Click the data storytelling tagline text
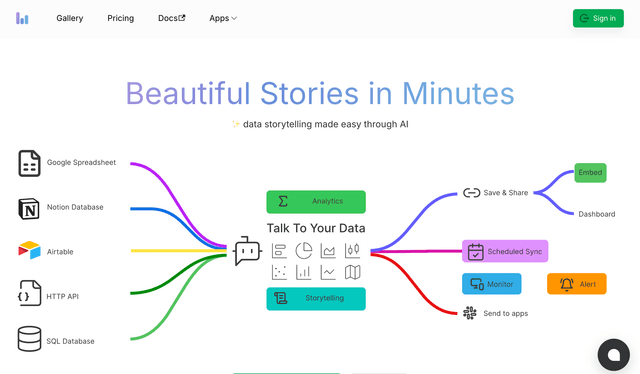Image resolution: width=640 pixels, height=374 pixels. point(326,124)
